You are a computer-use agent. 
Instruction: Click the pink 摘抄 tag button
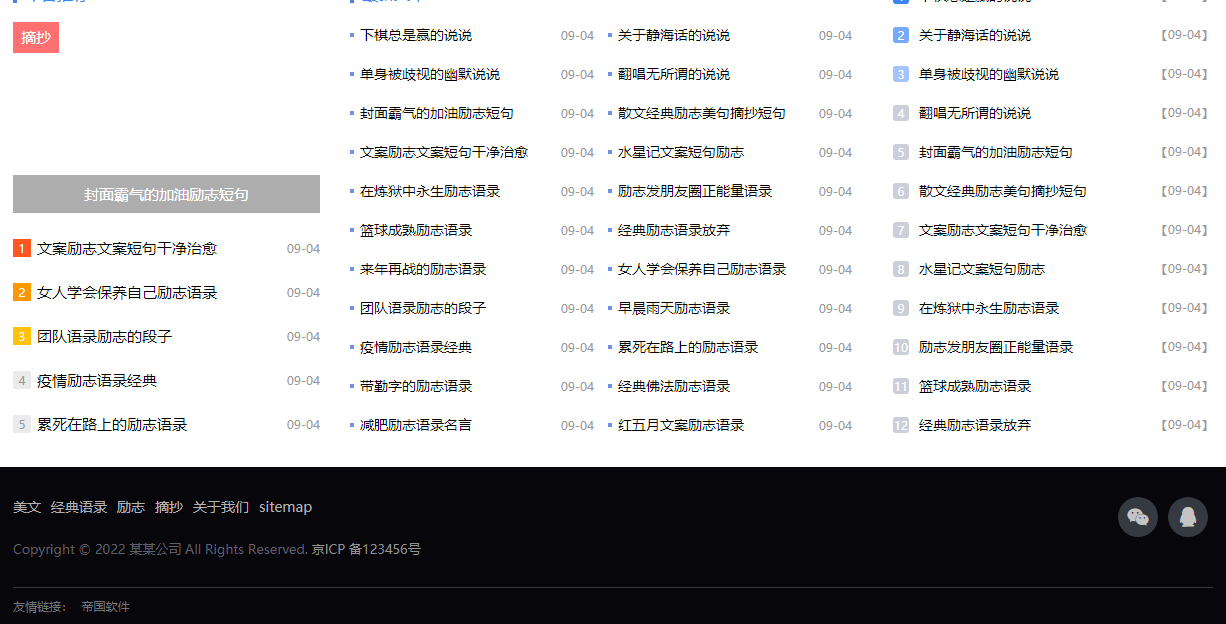pos(36,38)
